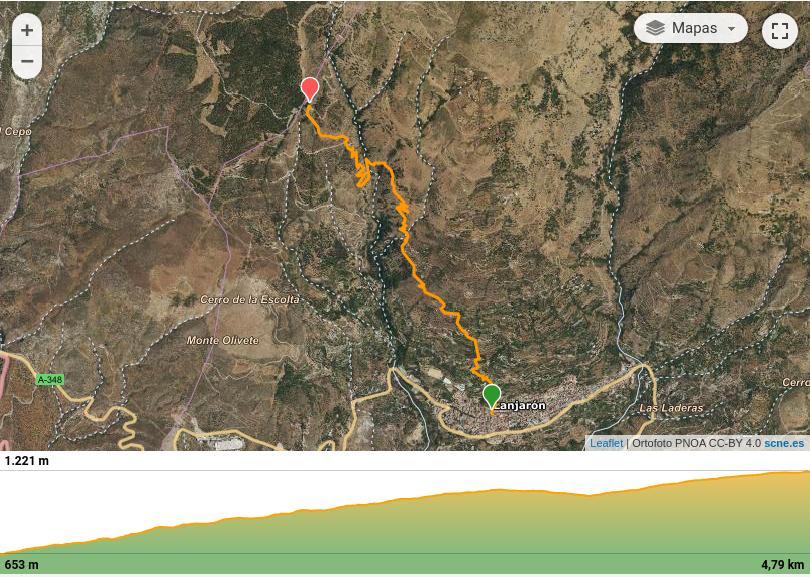Zoom in with the plus button
The image size is (810, 577).
pyautogui.click(x=27, y=30)
